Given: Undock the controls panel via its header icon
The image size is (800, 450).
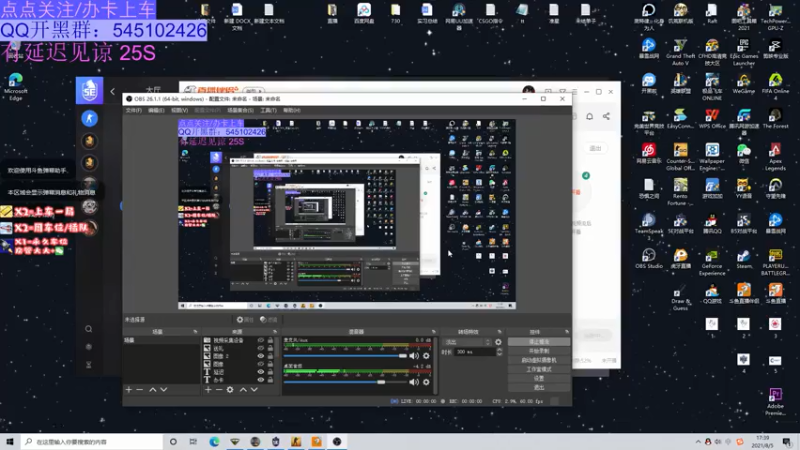Looking at the screenshot, I should [x=566, y=332].
